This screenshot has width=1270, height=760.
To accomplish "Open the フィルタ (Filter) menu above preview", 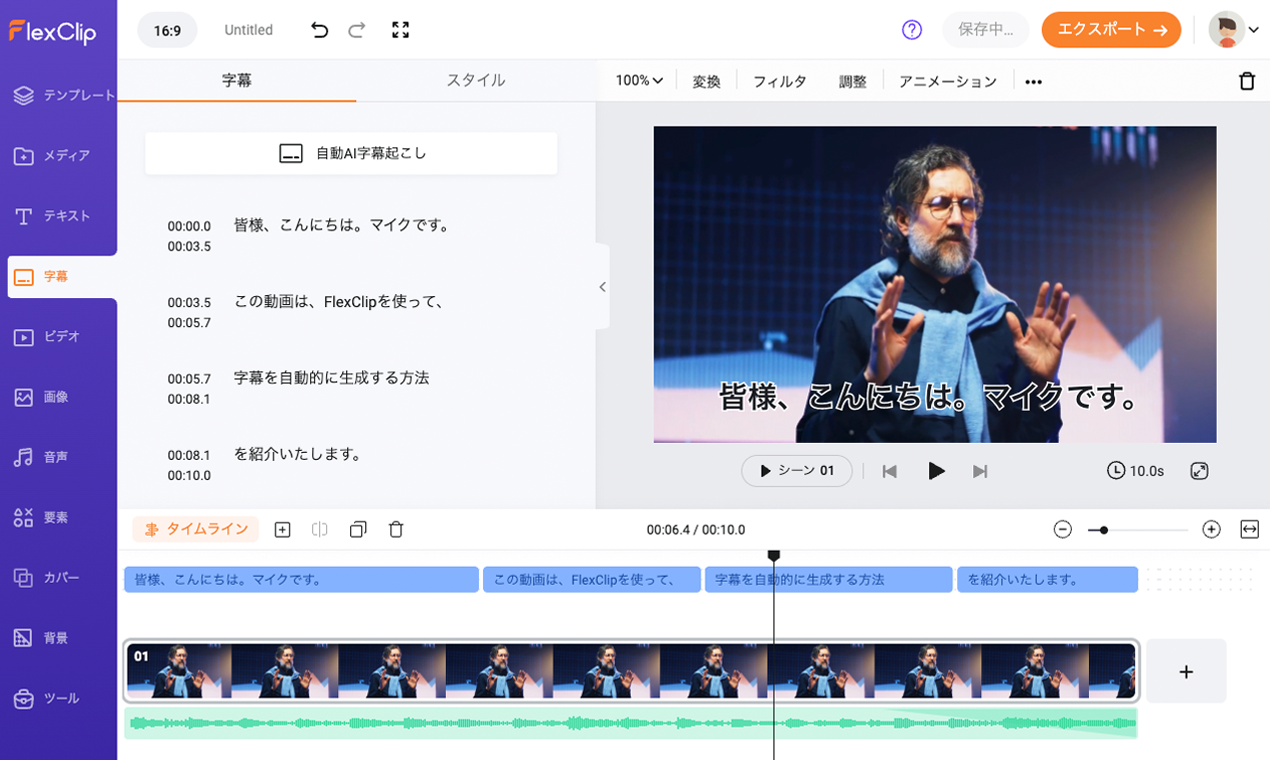I will click(780, 80).
